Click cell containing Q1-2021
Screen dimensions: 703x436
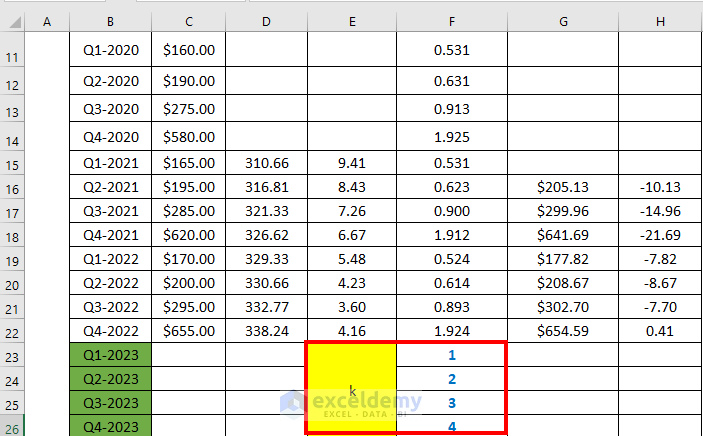pos(111,163)
